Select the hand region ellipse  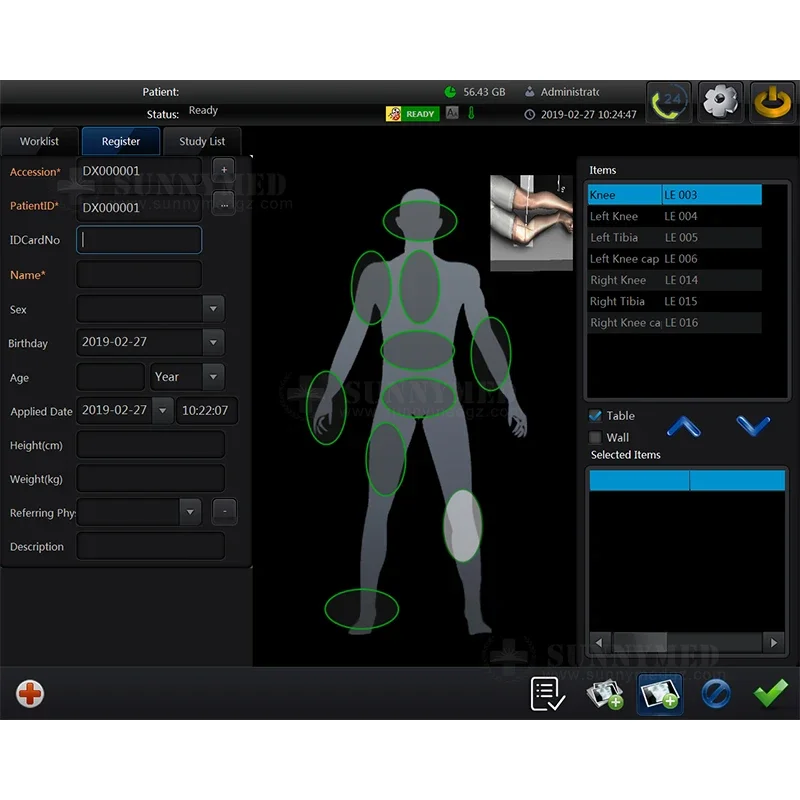tap(326, 408)
